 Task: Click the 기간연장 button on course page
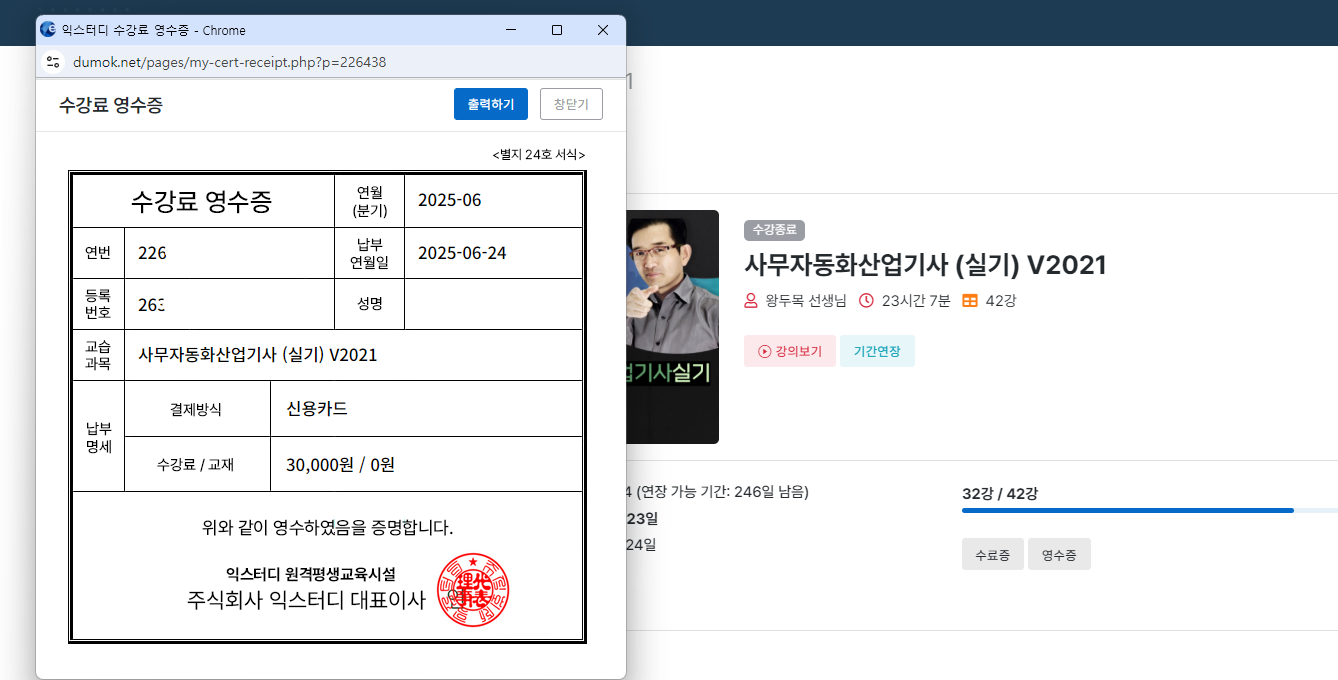(x=877, y=351)
